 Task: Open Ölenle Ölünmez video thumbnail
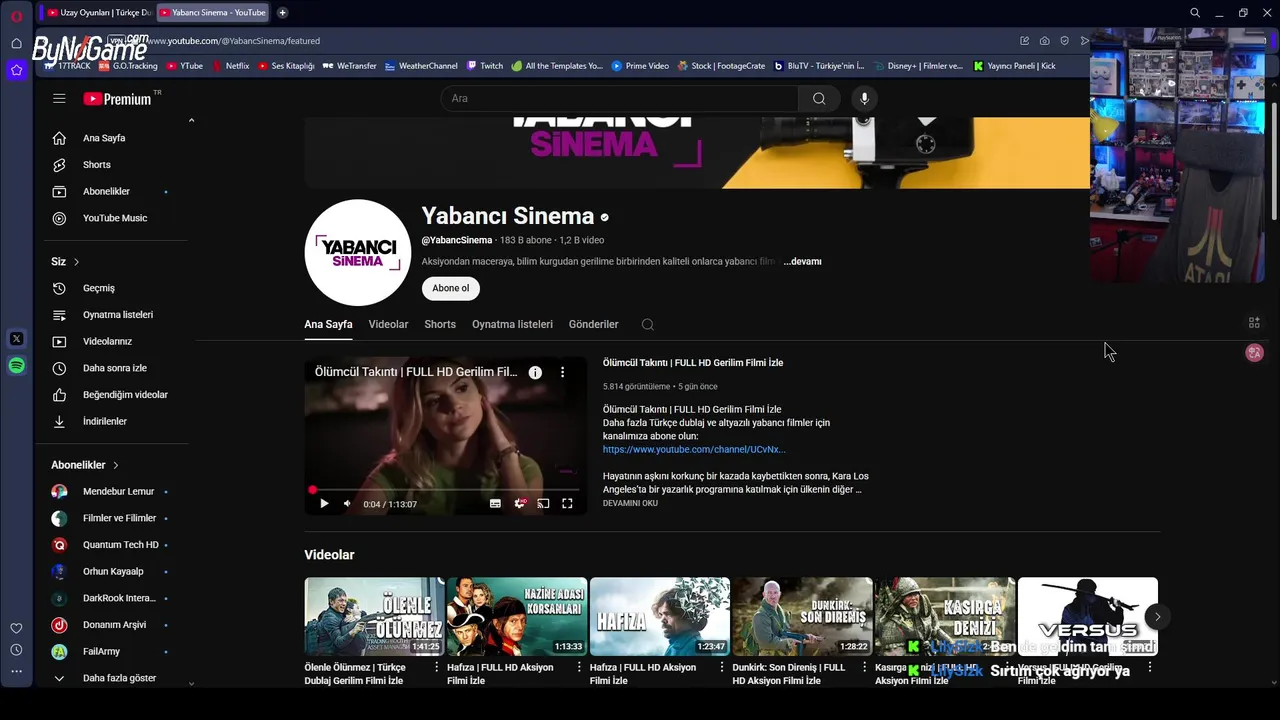tap(374, 616)
